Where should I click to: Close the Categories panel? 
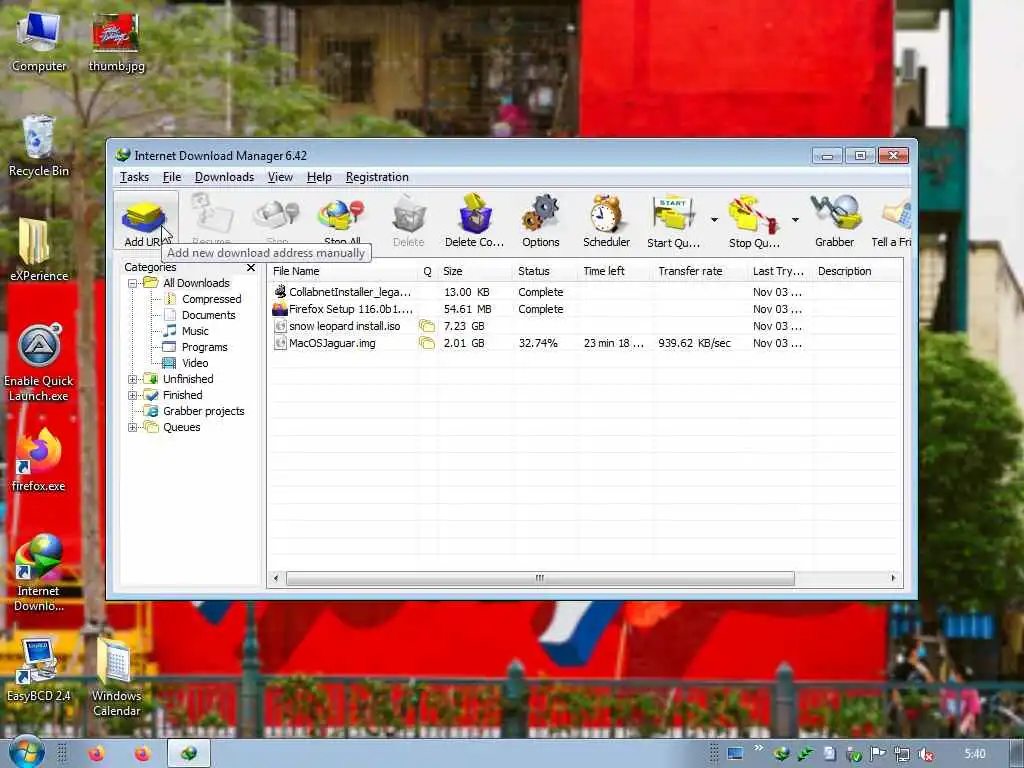pyautogui.click(x=251, y=268)
